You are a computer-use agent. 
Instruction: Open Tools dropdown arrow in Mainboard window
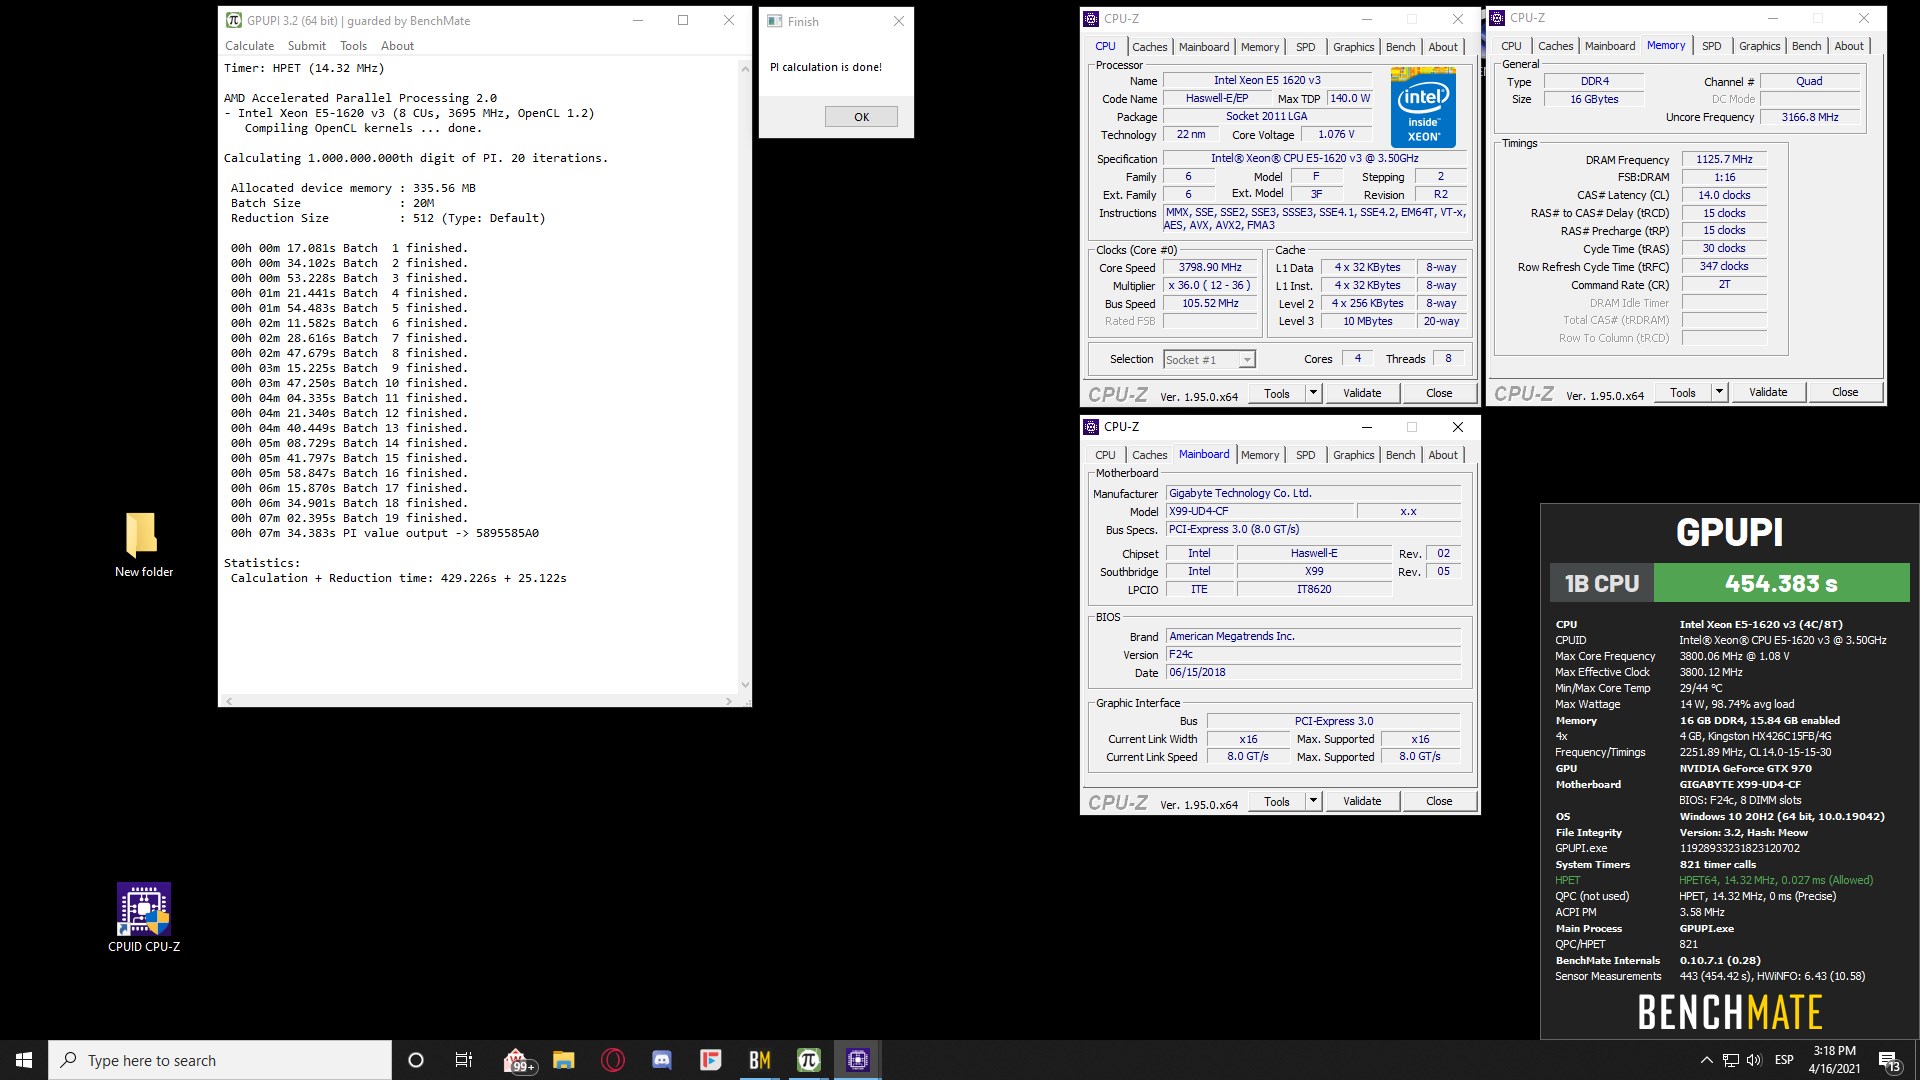[x=1313, y=801]
